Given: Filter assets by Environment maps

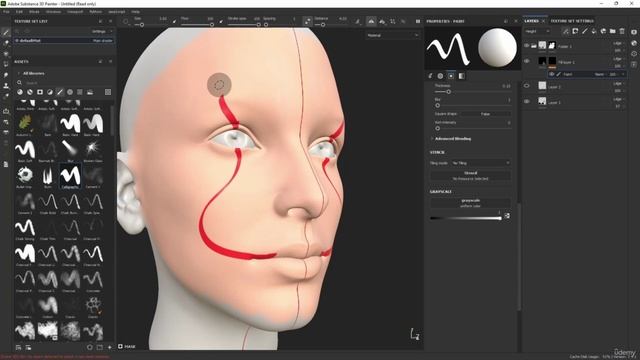Looking at the screenshot, I should [90, 92].
